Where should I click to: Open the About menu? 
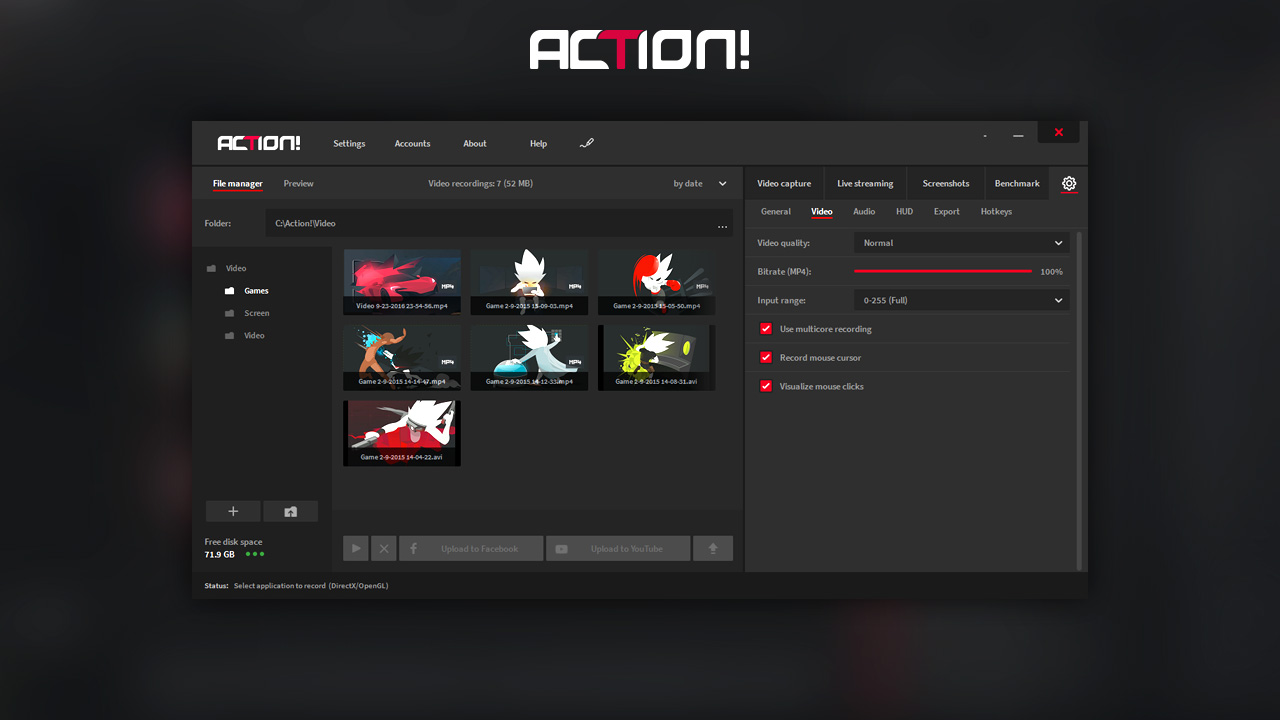(x=475, y=144)
